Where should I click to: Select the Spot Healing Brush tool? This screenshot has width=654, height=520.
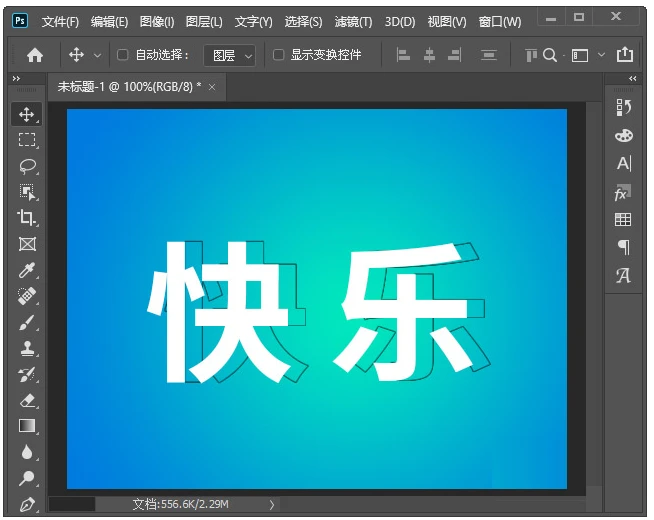[27, 296]
